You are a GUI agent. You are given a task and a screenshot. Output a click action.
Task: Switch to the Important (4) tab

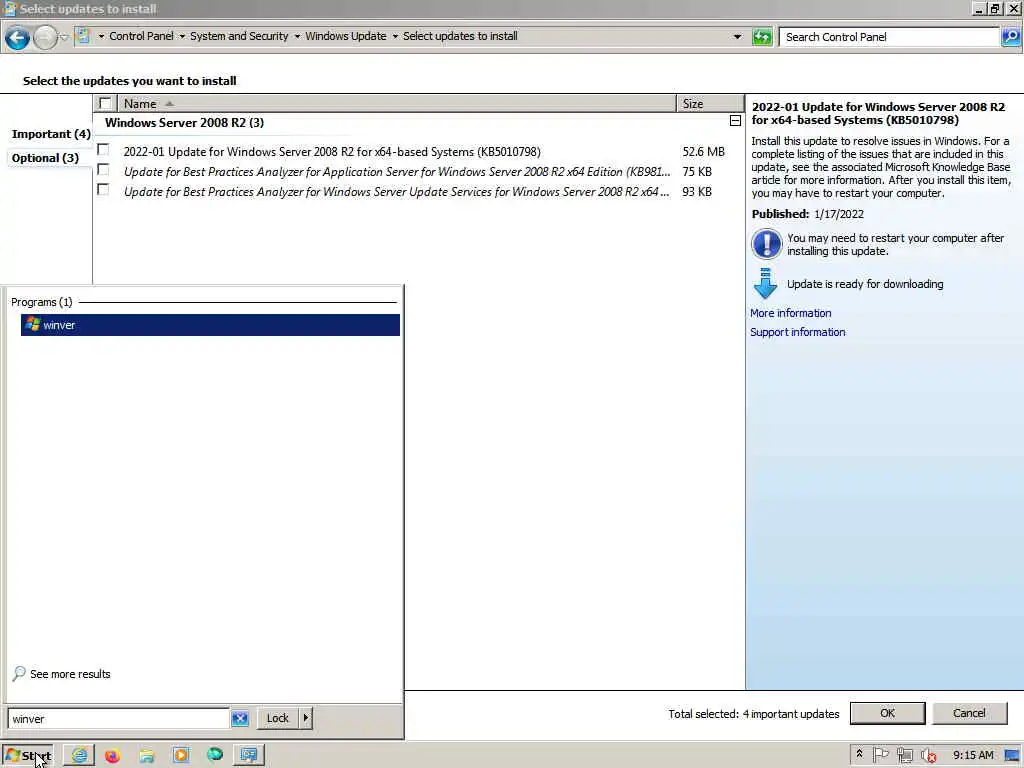pyautogui.click(x=51, y=134)
